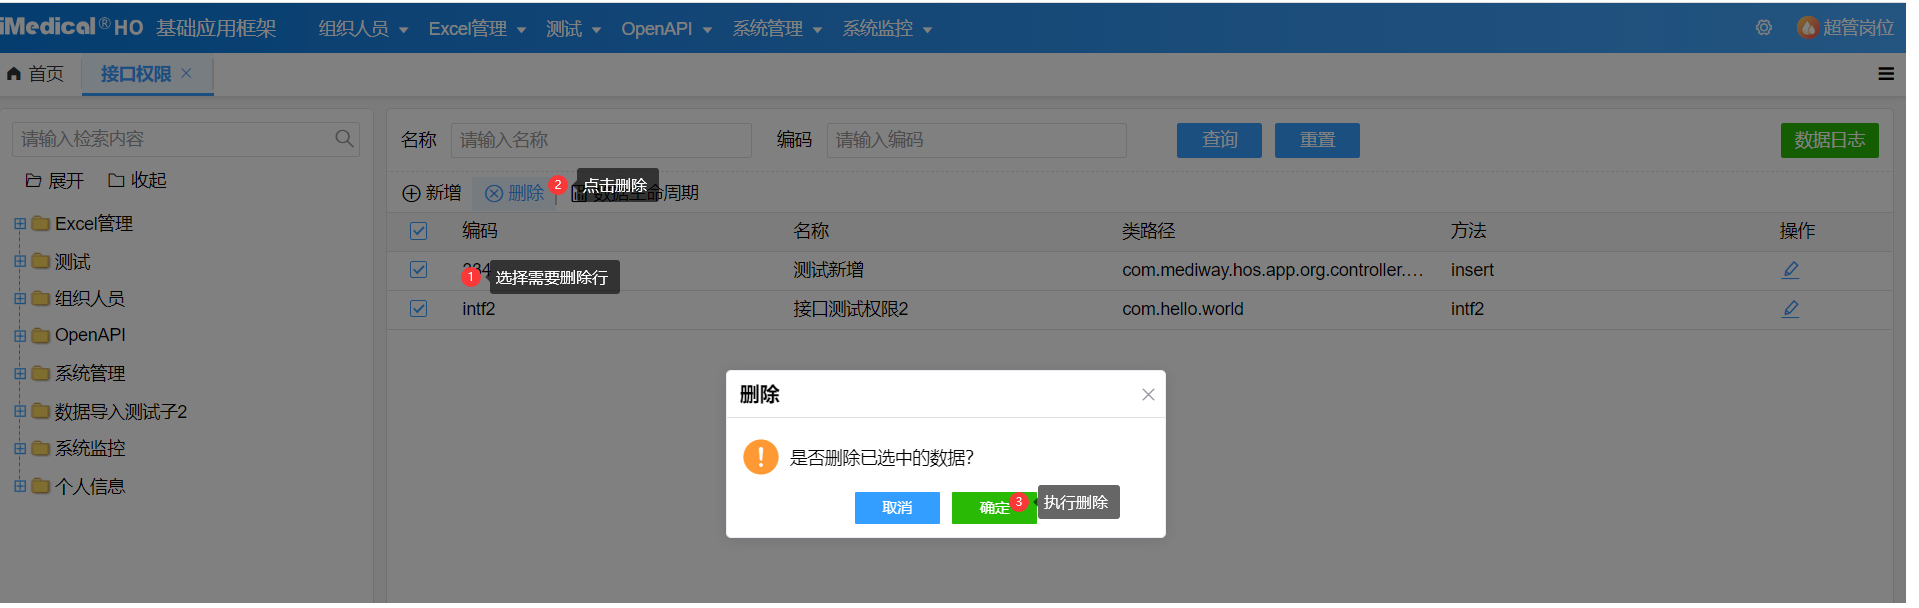Click the settings gear icon in header
Viewport: 1919px width, 608px height.
pyautogui.click(x=1763, y=28)
